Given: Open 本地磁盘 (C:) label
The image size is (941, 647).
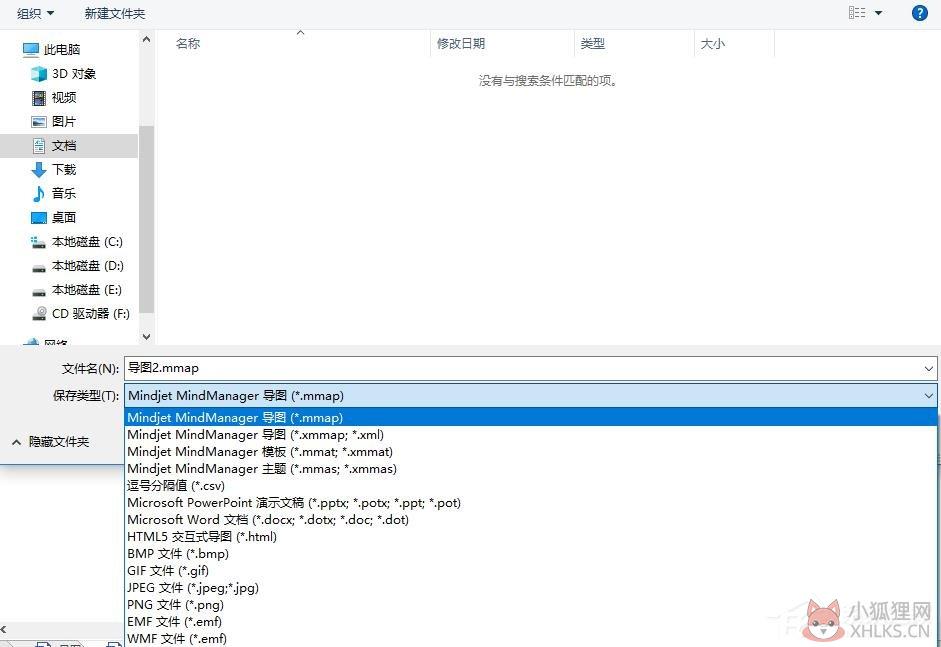Looking at the screenshot, I should [87, 242].
